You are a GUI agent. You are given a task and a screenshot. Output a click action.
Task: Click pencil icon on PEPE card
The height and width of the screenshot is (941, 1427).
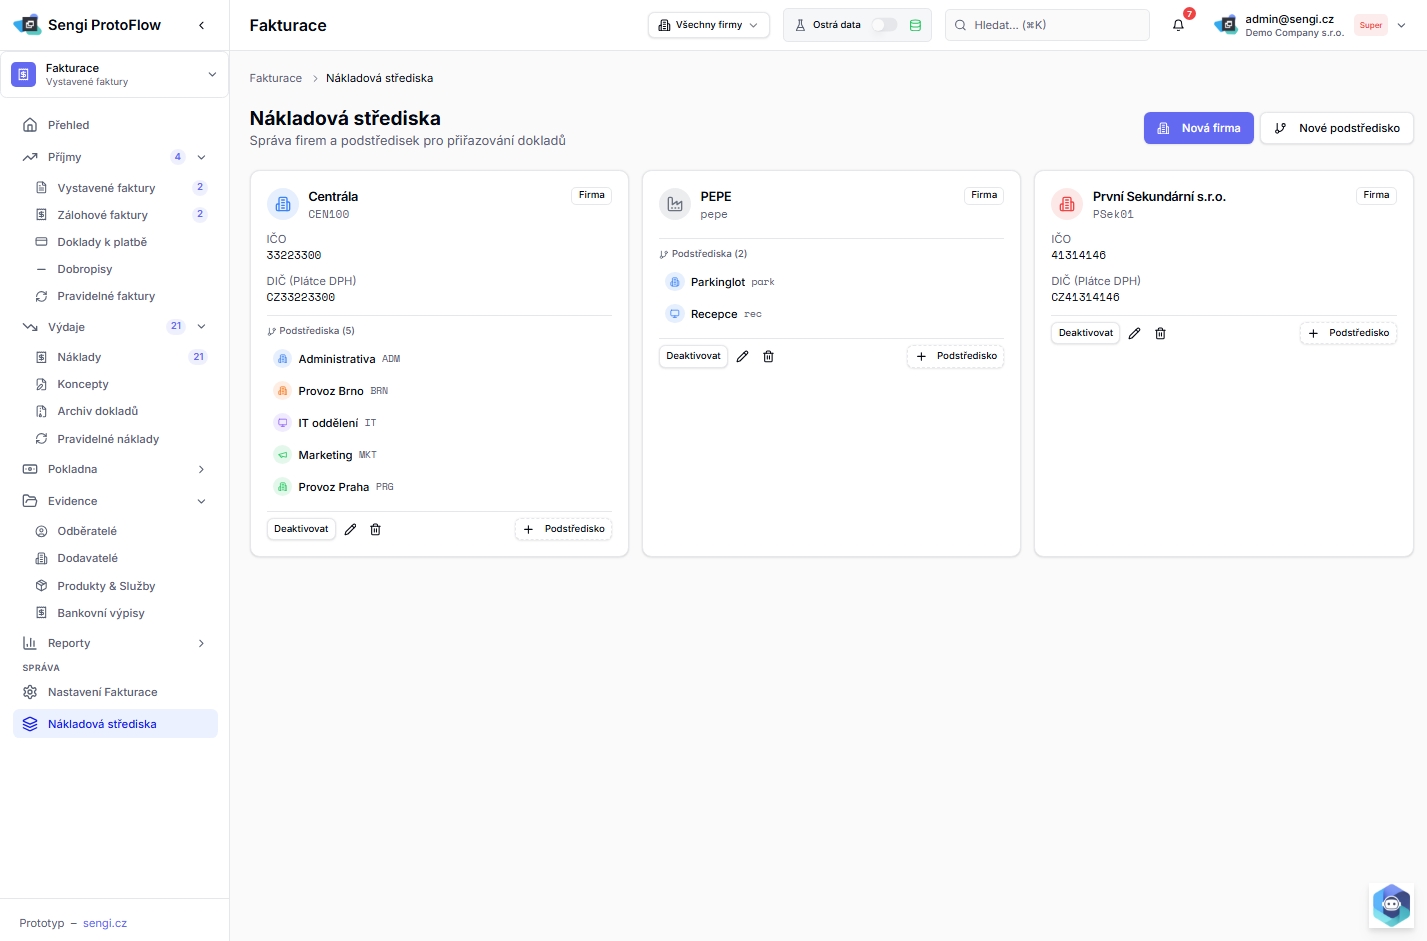(x=742, y=356)
